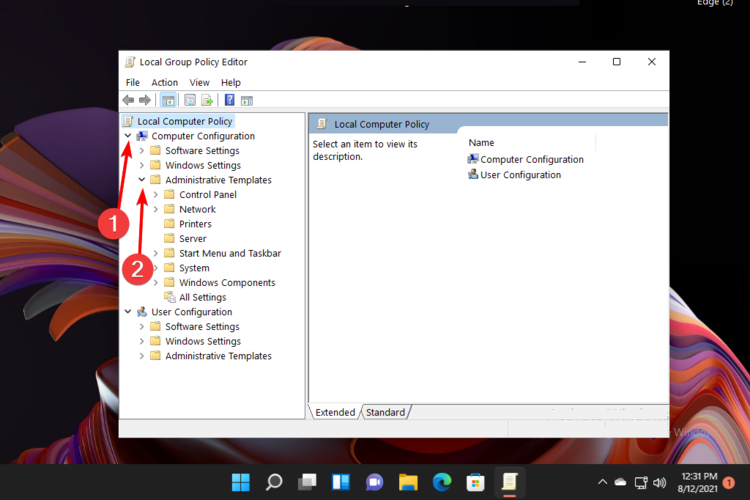Click the OneDrive cloud tray icon

[x=620, y=482]
